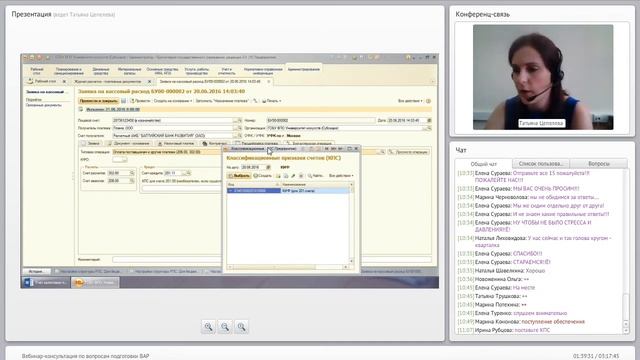Click История button in the bottom panel
This screenshot has width=640, height=360.
tap(36, 271)
